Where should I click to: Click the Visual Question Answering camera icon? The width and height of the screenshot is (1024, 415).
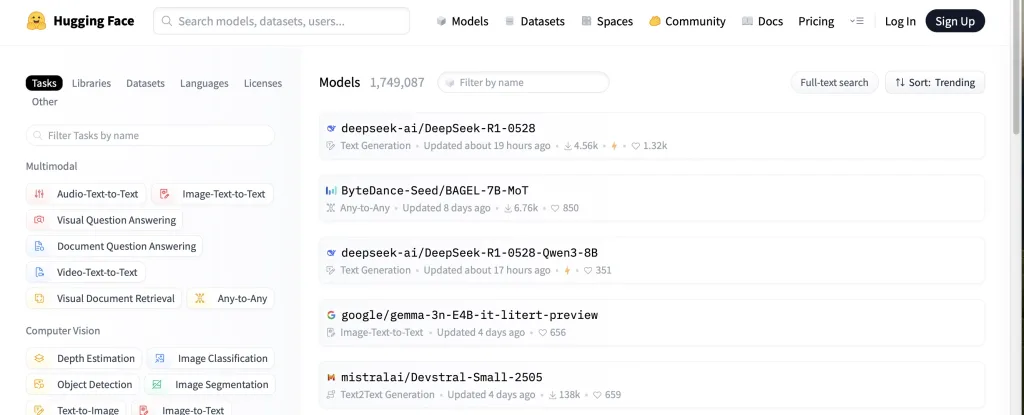coord(39,220)
